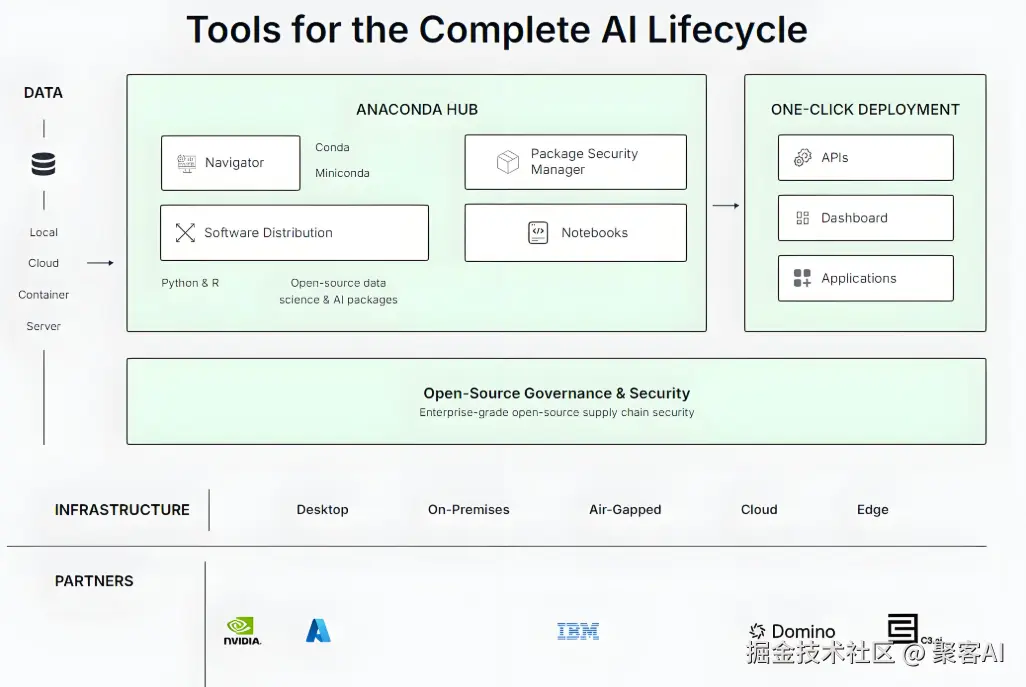
Task: Click the IBM partner logo
Action: pos(578,631)
